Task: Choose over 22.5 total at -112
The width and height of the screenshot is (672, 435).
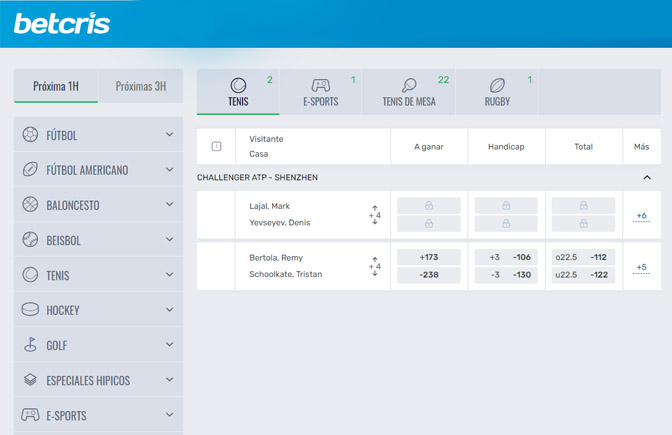Action: [x=583, y=258]
